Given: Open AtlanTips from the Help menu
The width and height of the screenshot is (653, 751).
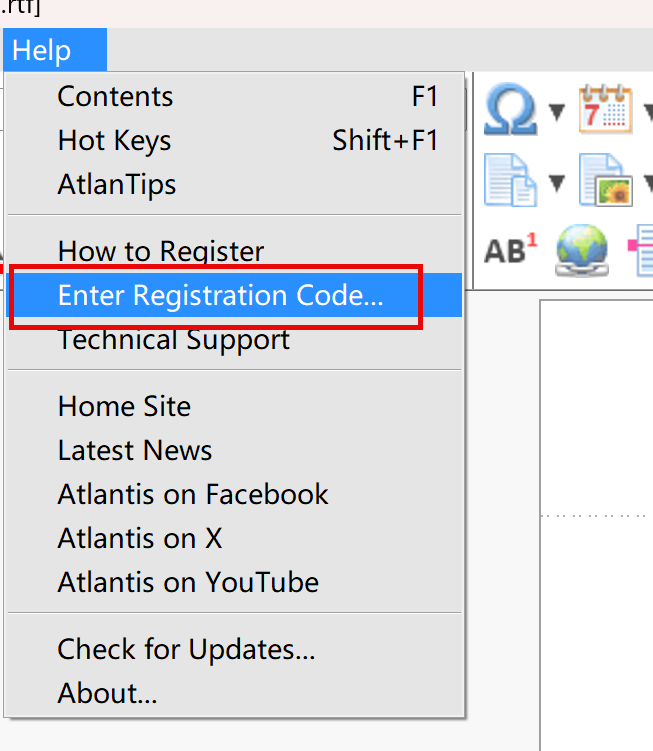Looking at the screenshot, I should click(117, 185).
